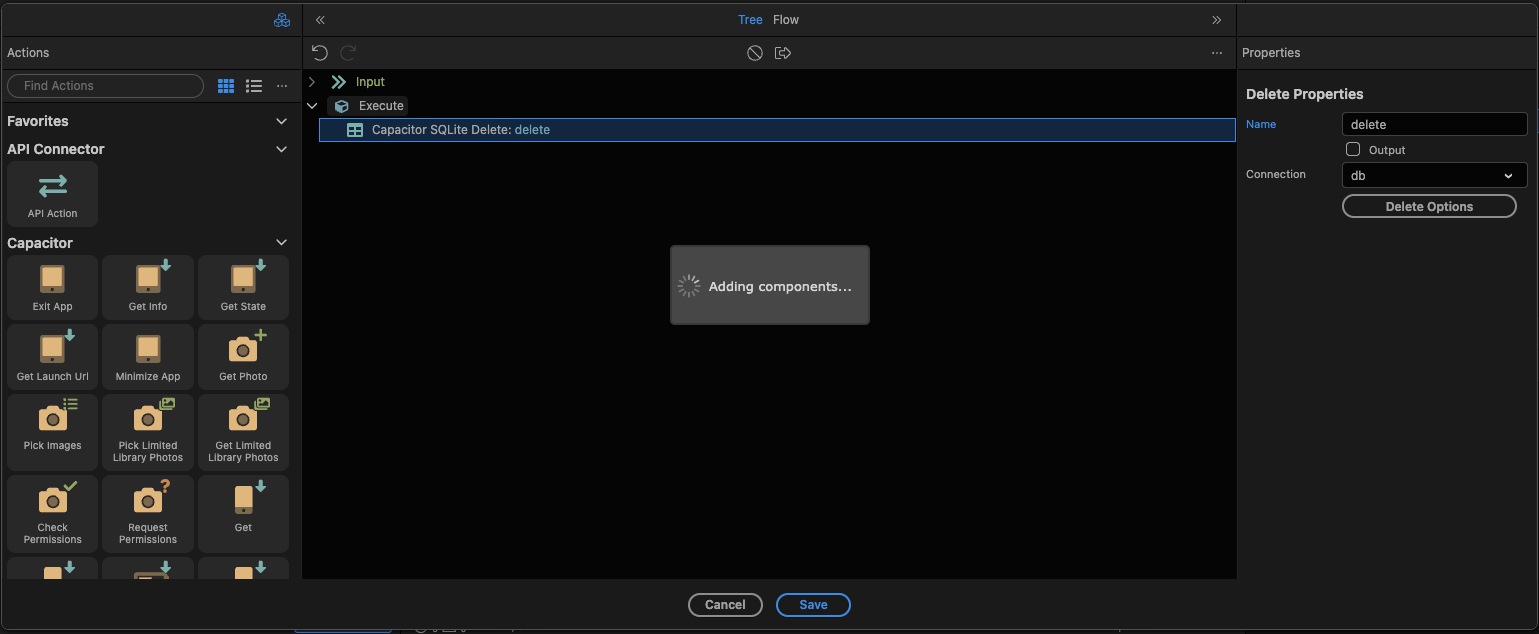Select the Minimize App action

pos(148,358)
